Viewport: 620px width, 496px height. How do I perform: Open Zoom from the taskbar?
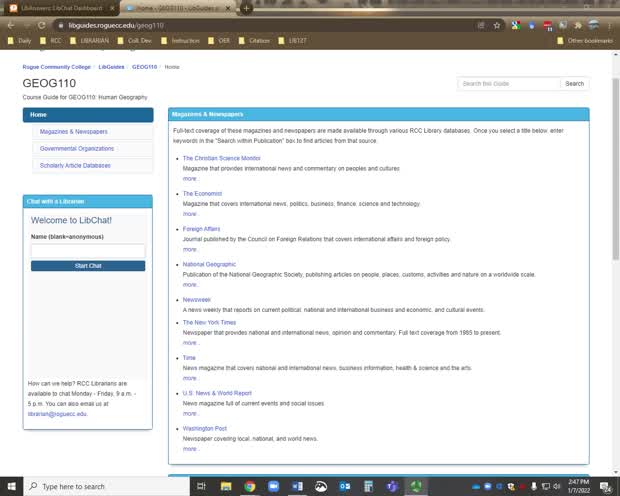[x=273, y=486]
